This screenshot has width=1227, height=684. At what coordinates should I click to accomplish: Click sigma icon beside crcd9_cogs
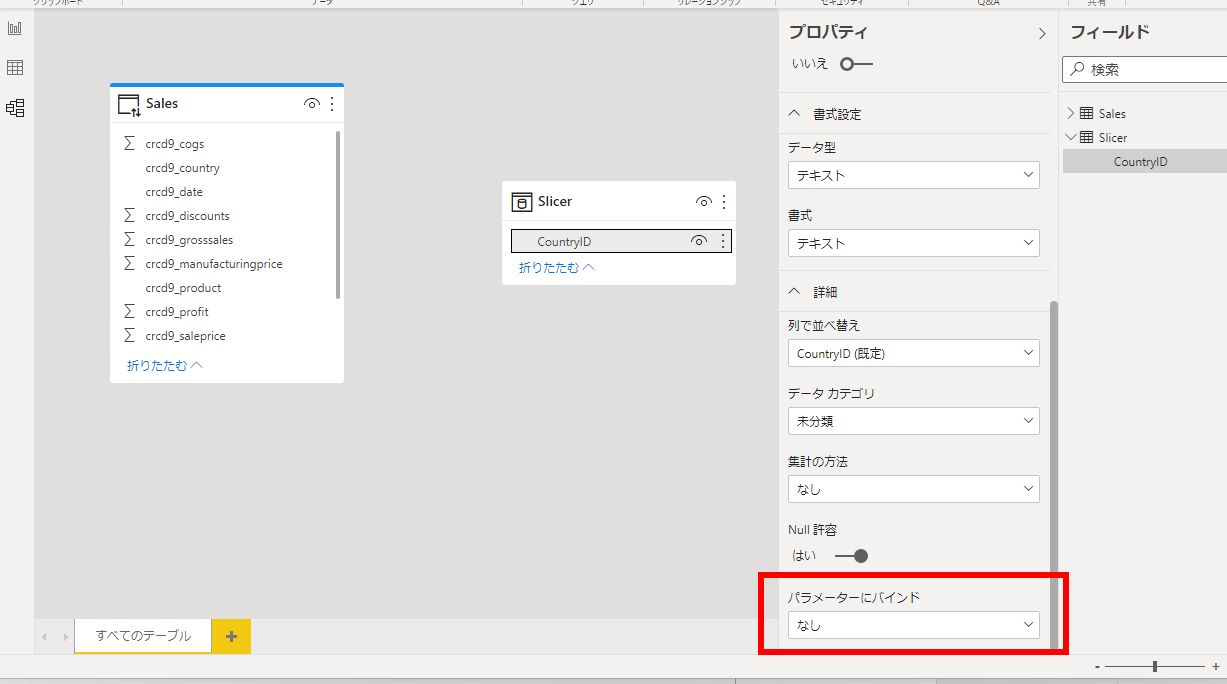click(x=129, y=143)
